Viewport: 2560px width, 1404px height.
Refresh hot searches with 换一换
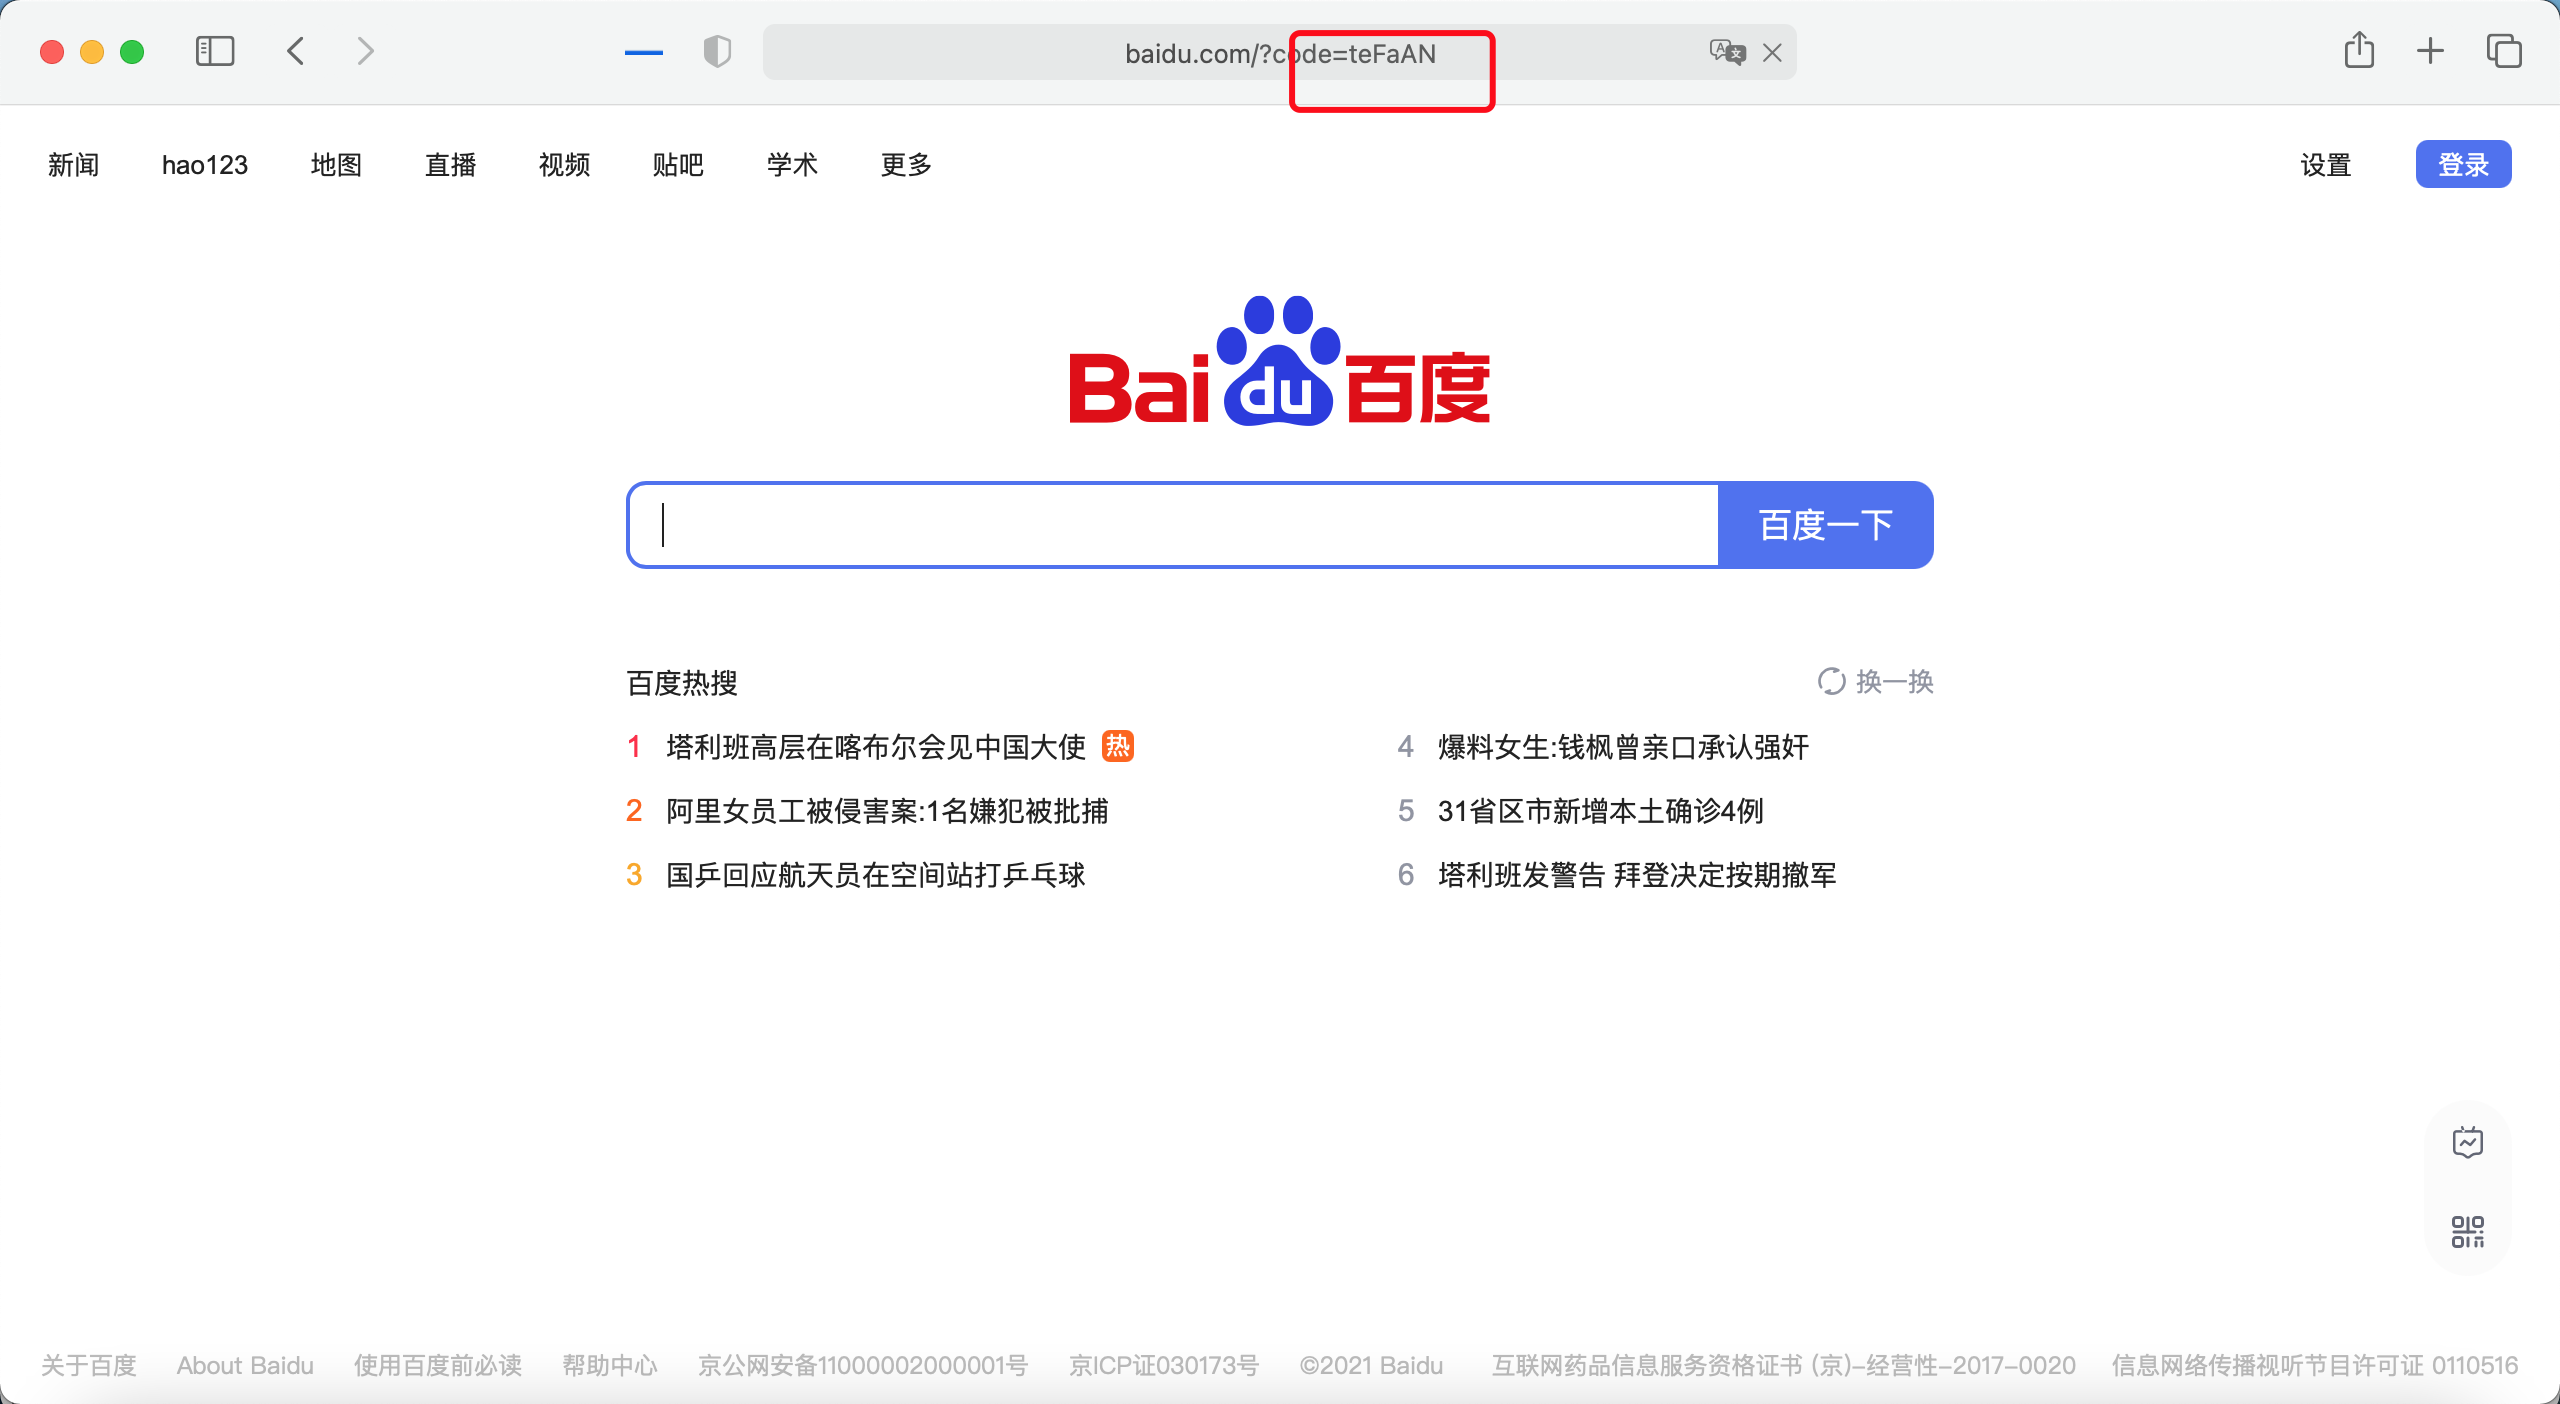point(1876,682)
